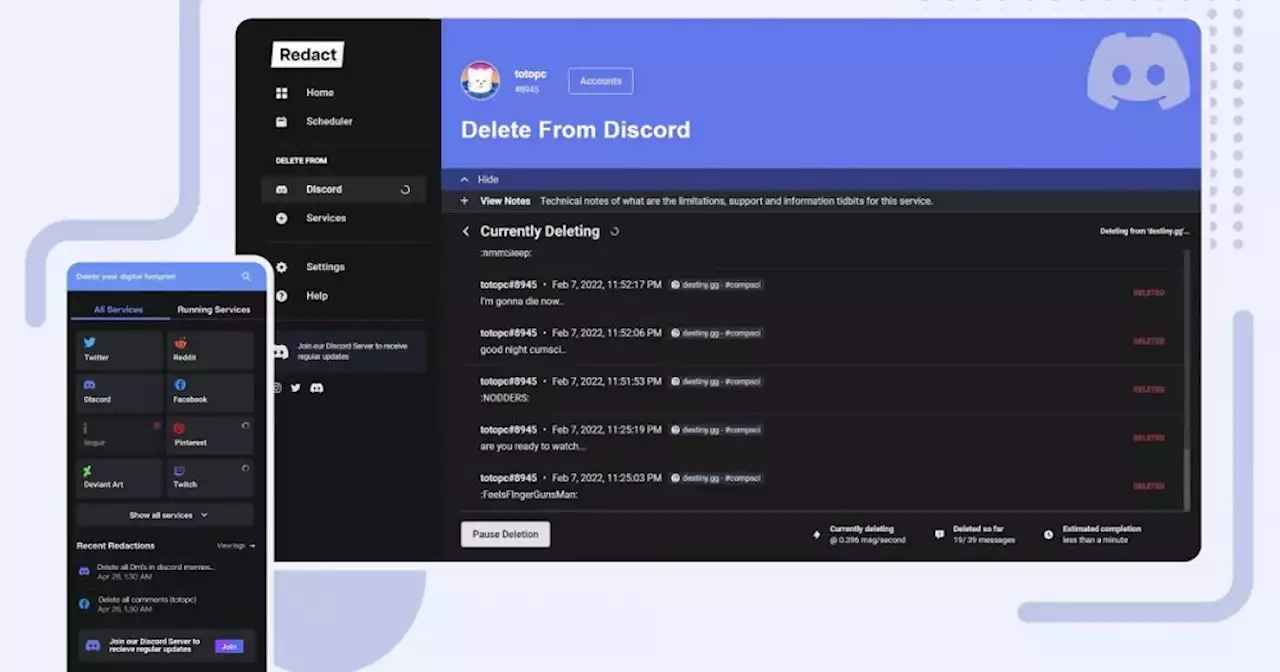Click the channel tag on the 11:52:17 PM message
Screen dimensions: 1280x672
click(716, 285)
